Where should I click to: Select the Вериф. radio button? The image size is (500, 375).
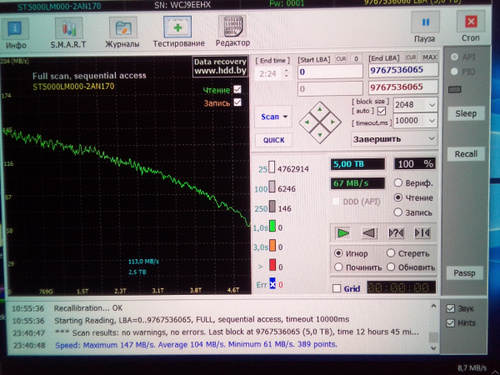point(398,183)
